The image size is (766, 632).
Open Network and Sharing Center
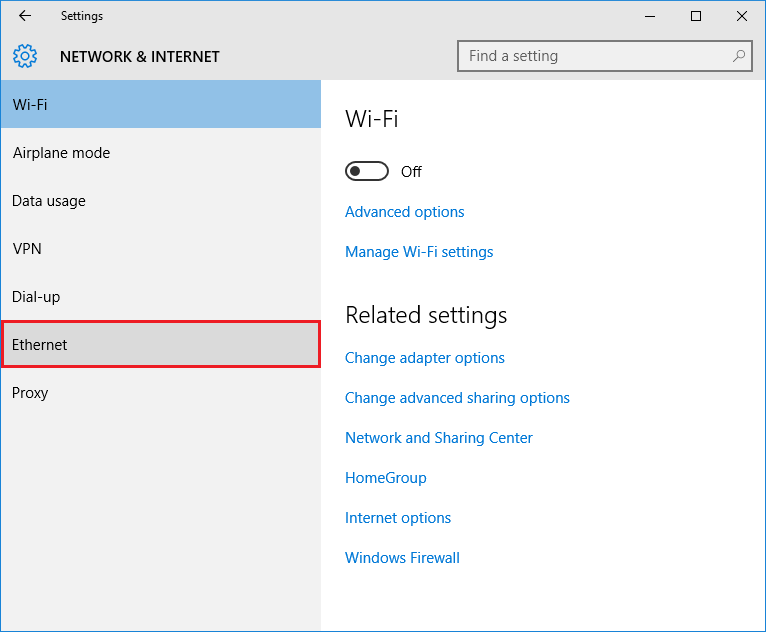[x=439, y=438]
